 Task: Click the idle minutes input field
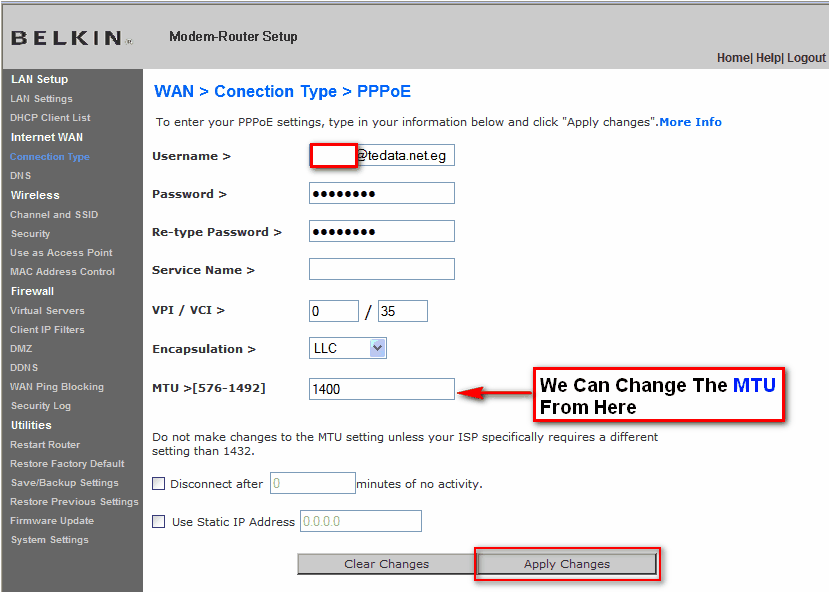[312, 483]
